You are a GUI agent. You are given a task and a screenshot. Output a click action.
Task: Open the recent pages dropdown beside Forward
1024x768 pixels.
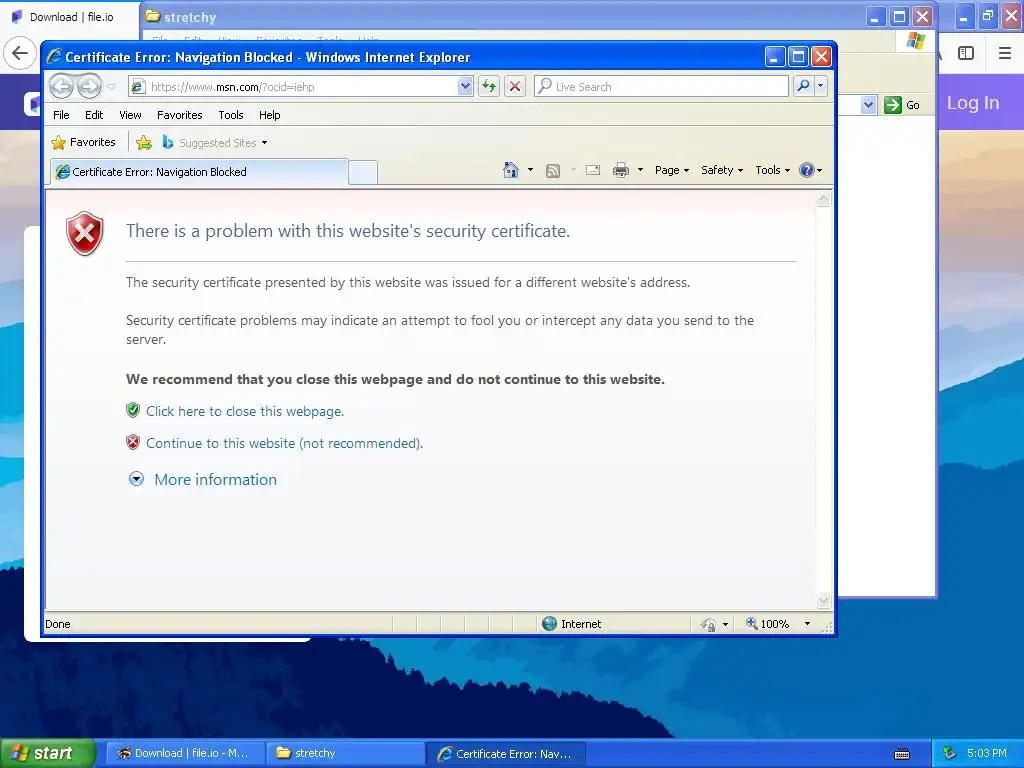[x=112, y=86]
